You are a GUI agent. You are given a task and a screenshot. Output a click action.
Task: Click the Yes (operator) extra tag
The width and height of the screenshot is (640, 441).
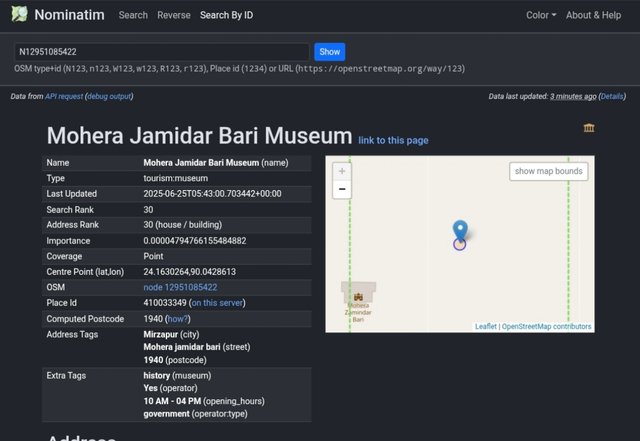coord(170,388)
